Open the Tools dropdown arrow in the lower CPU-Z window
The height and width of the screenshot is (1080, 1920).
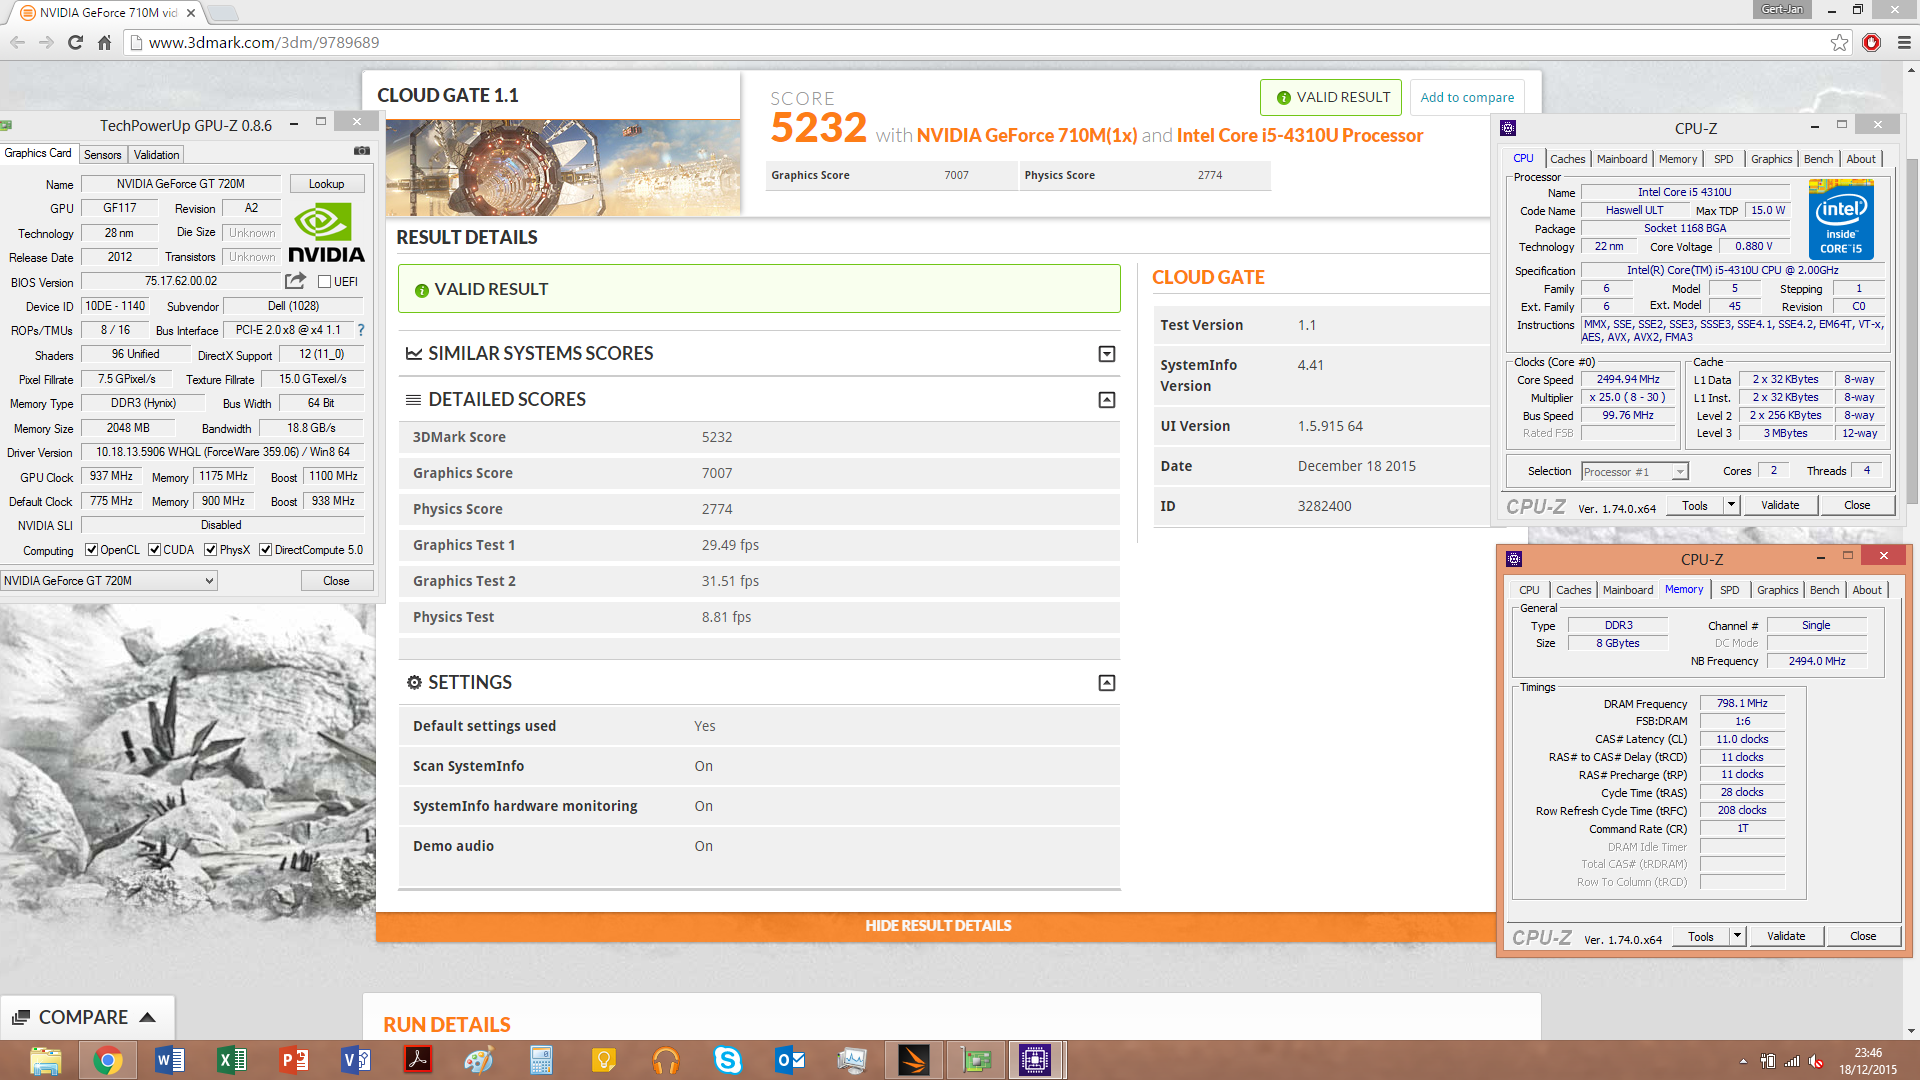(x=1738, y=937)
